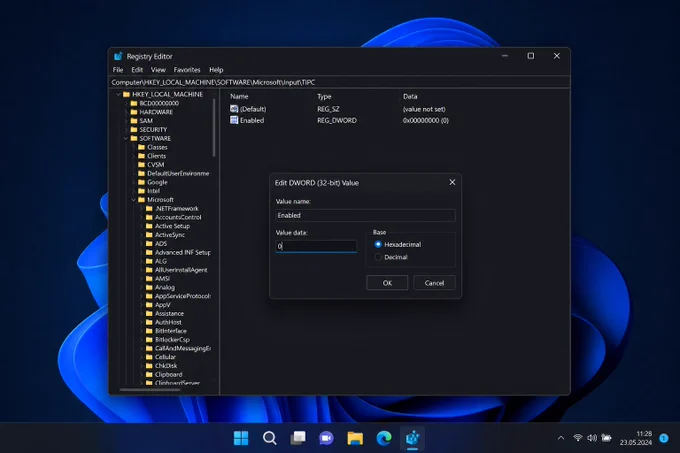Cancel the Edit DWORD dialog
This screenshot has height=453, width=680.
pyautogui.click(x=434, y=283)
